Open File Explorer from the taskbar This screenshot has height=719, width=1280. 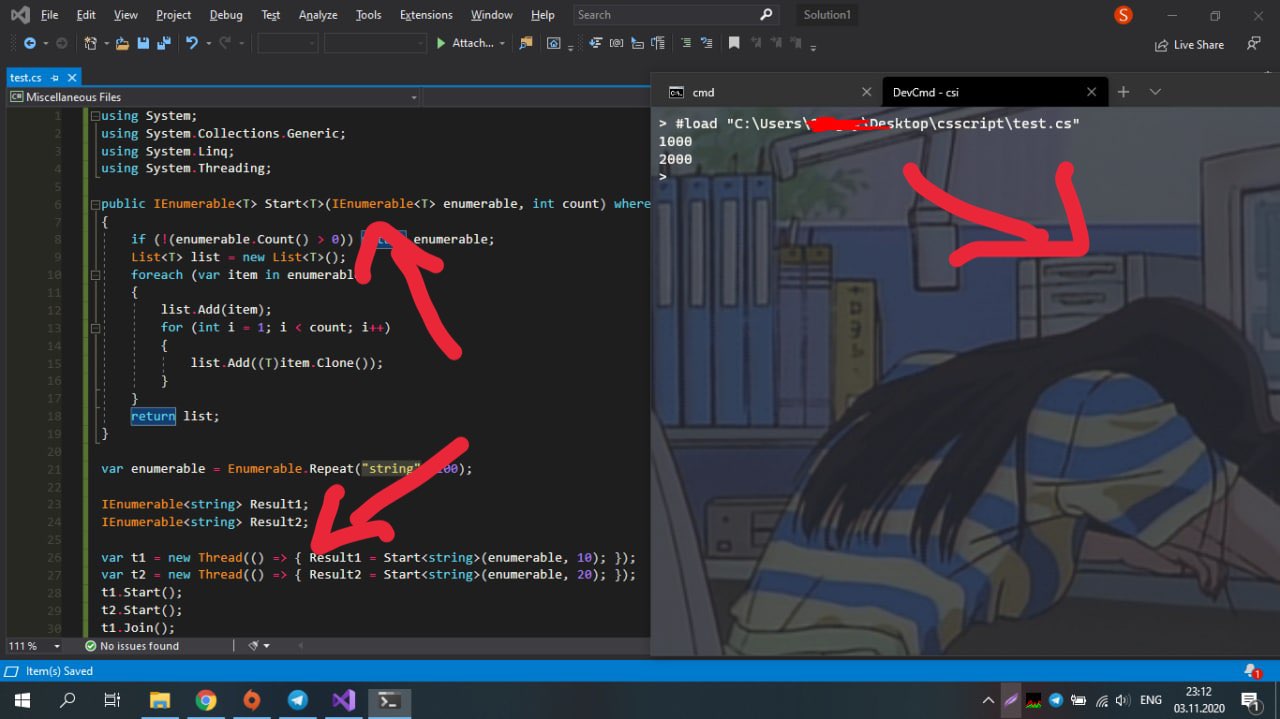pos(160,700)
